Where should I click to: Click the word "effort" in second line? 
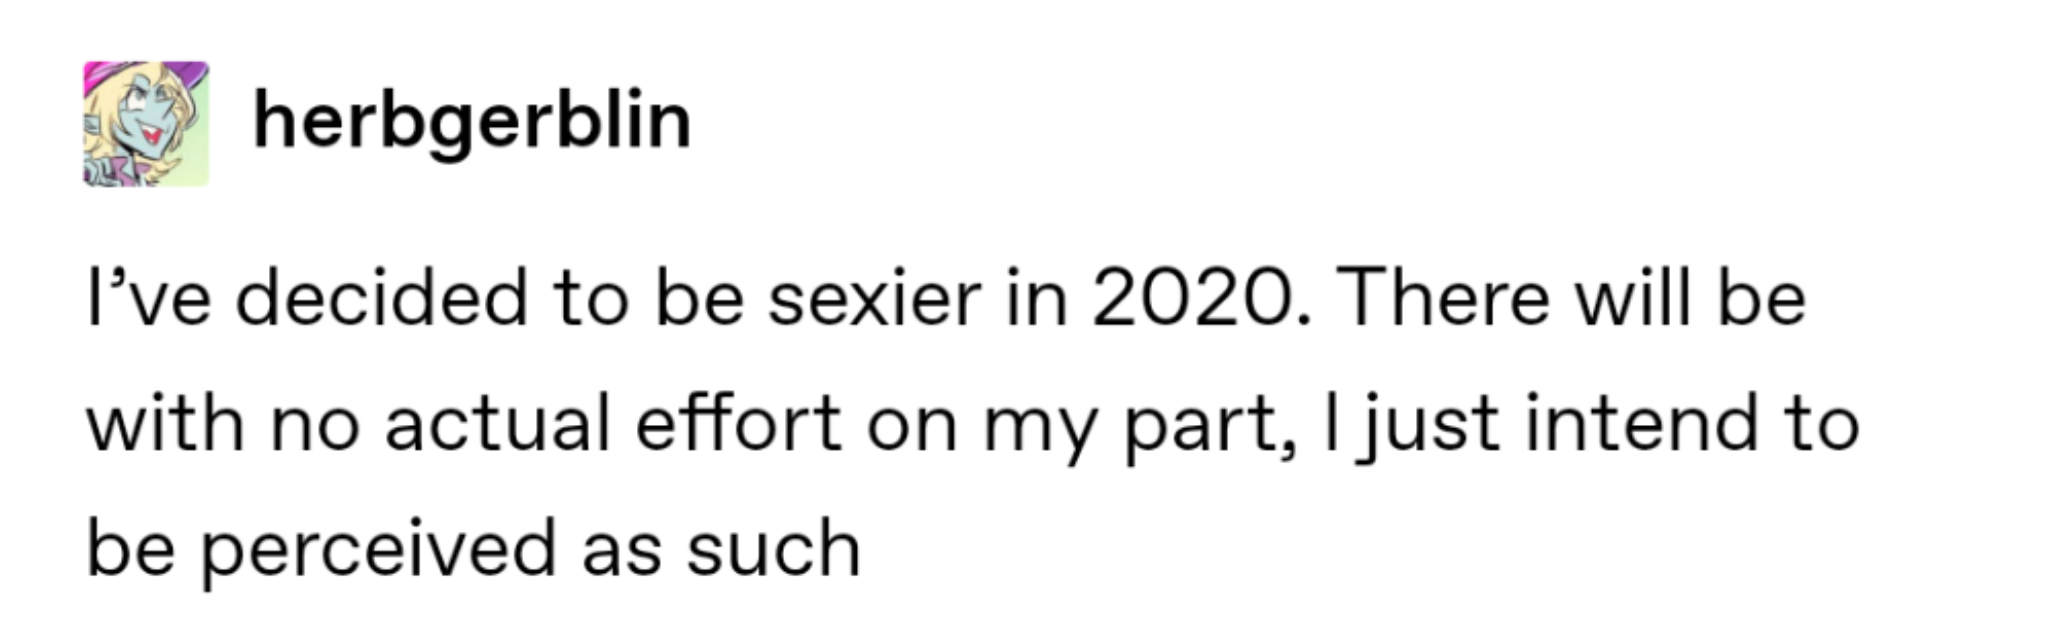[738, 423]
